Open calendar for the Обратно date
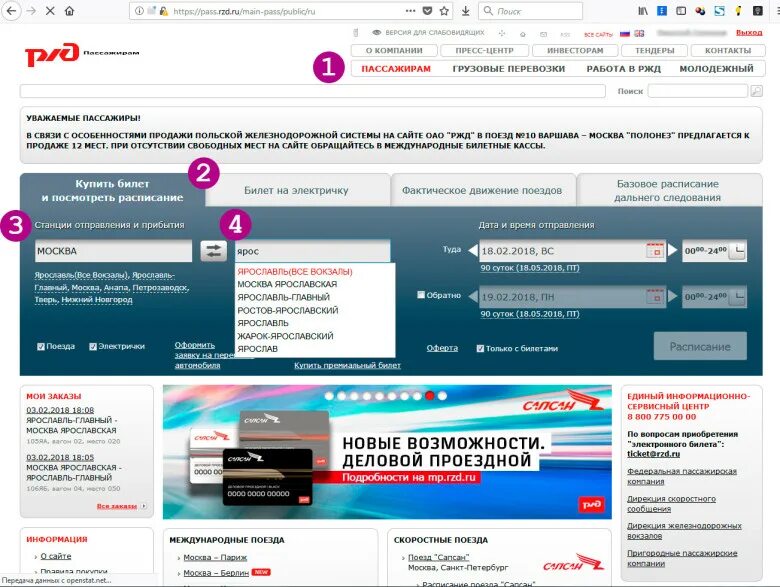The height and width of the screenshot is (587, 780). 655,297
